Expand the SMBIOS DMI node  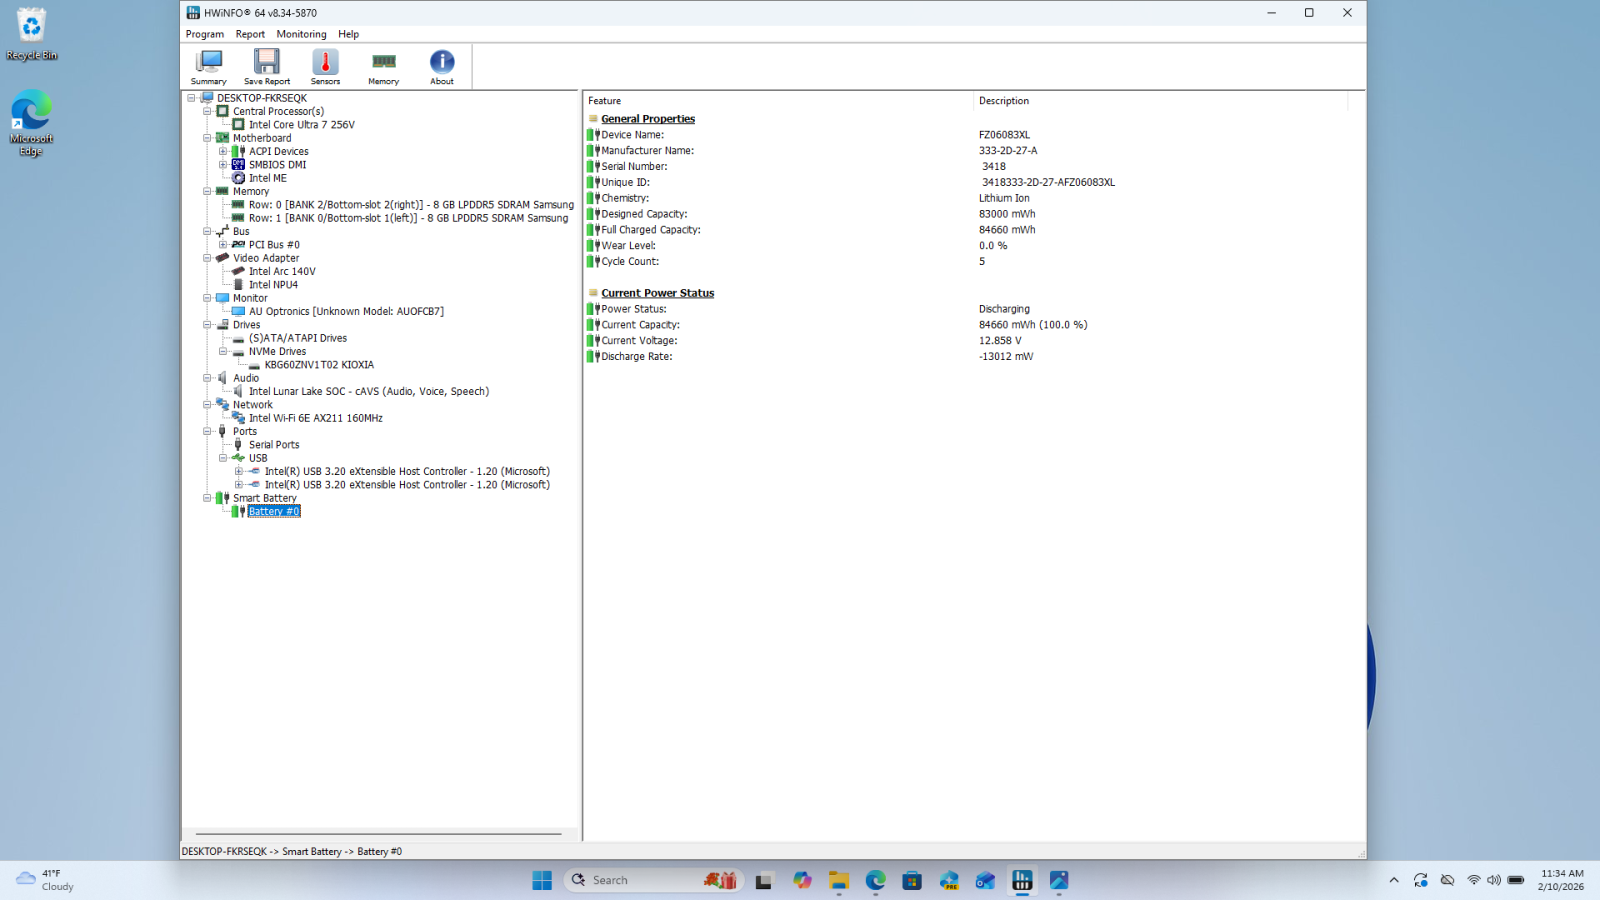(x=223, y=165)
